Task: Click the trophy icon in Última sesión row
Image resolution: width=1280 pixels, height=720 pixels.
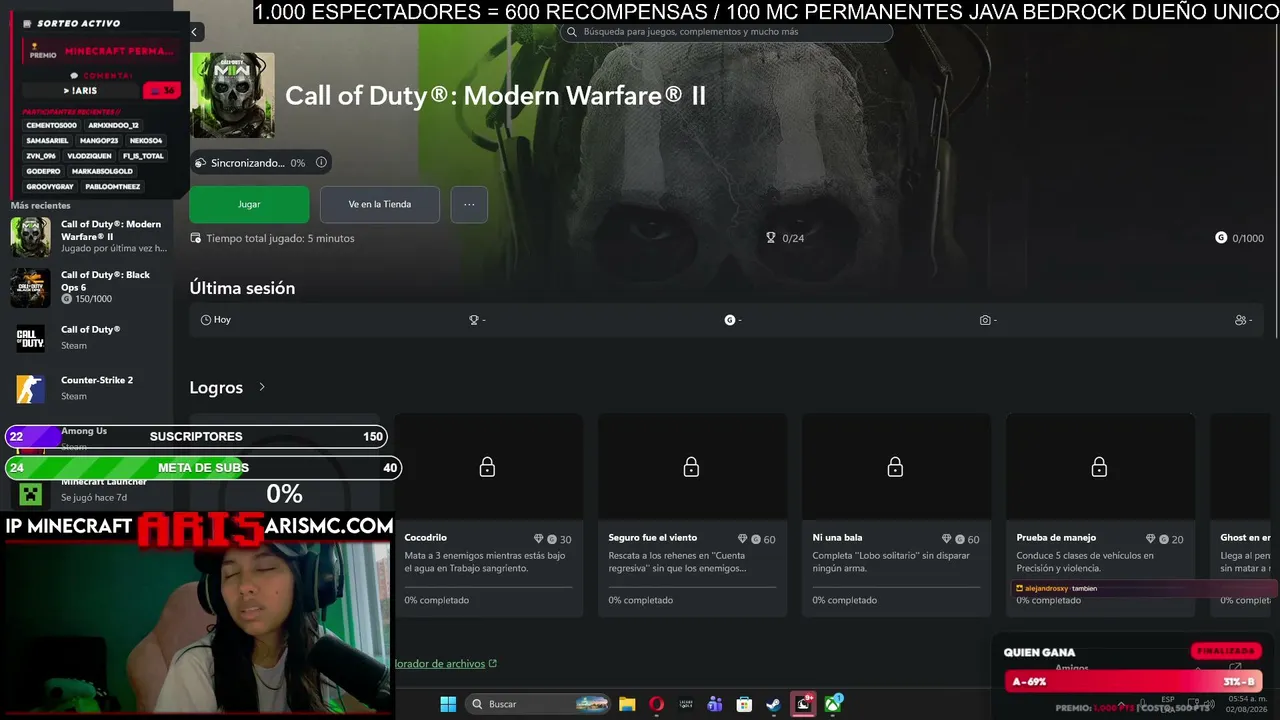Action: pyautogui.click(x=474, y=320)
